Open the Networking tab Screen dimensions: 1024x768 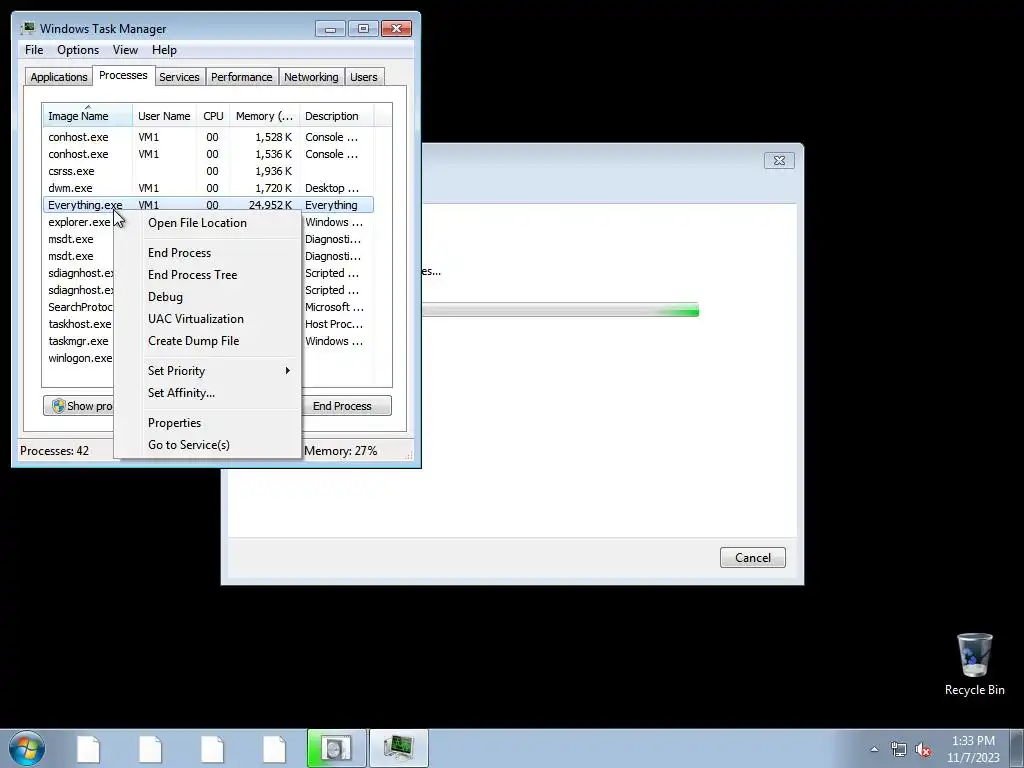[x=311, y=77]
